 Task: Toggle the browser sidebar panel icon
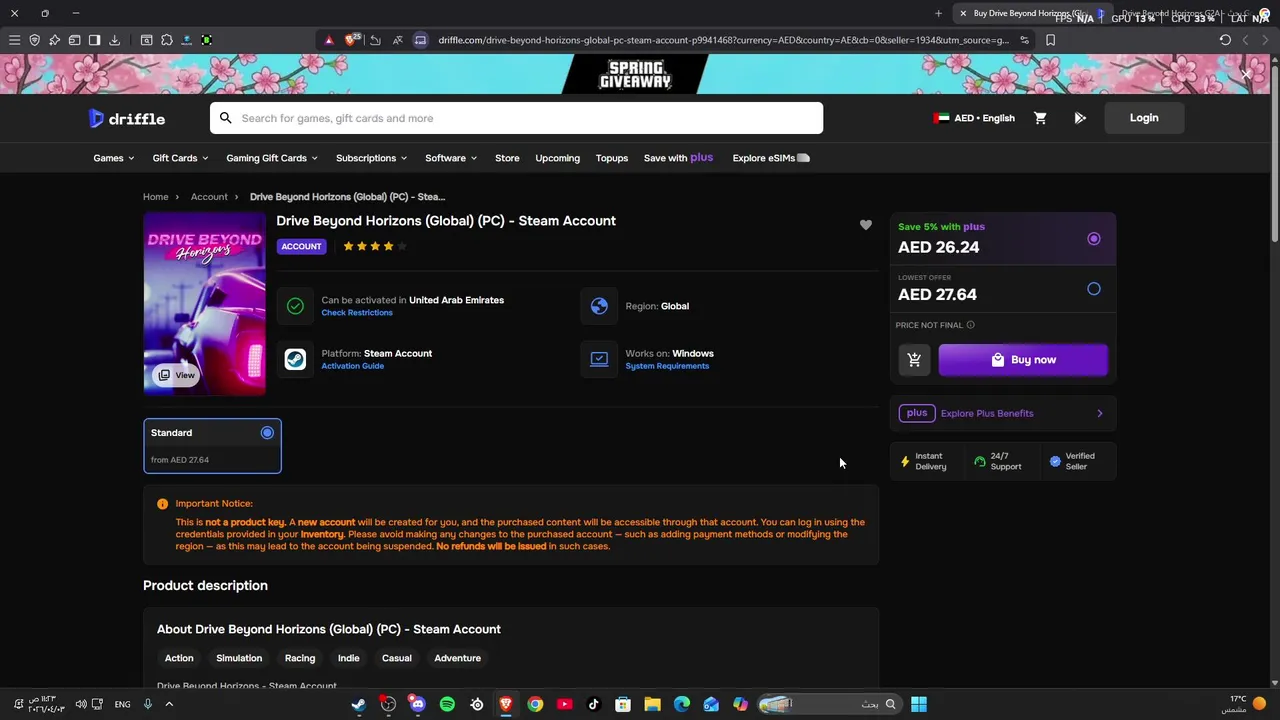click(x=94, y=40)
